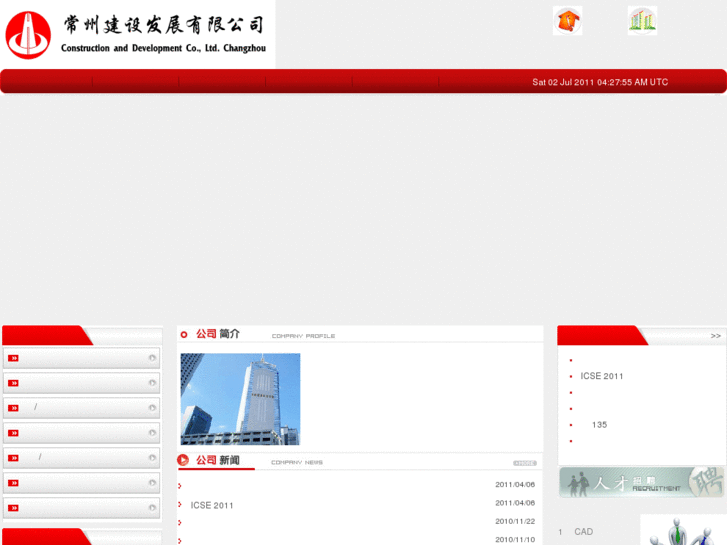Image resolution: width=727 pixels, height=545 pixels.
Task: Click the 2010/11/10 news date
Action: point(515,539)
